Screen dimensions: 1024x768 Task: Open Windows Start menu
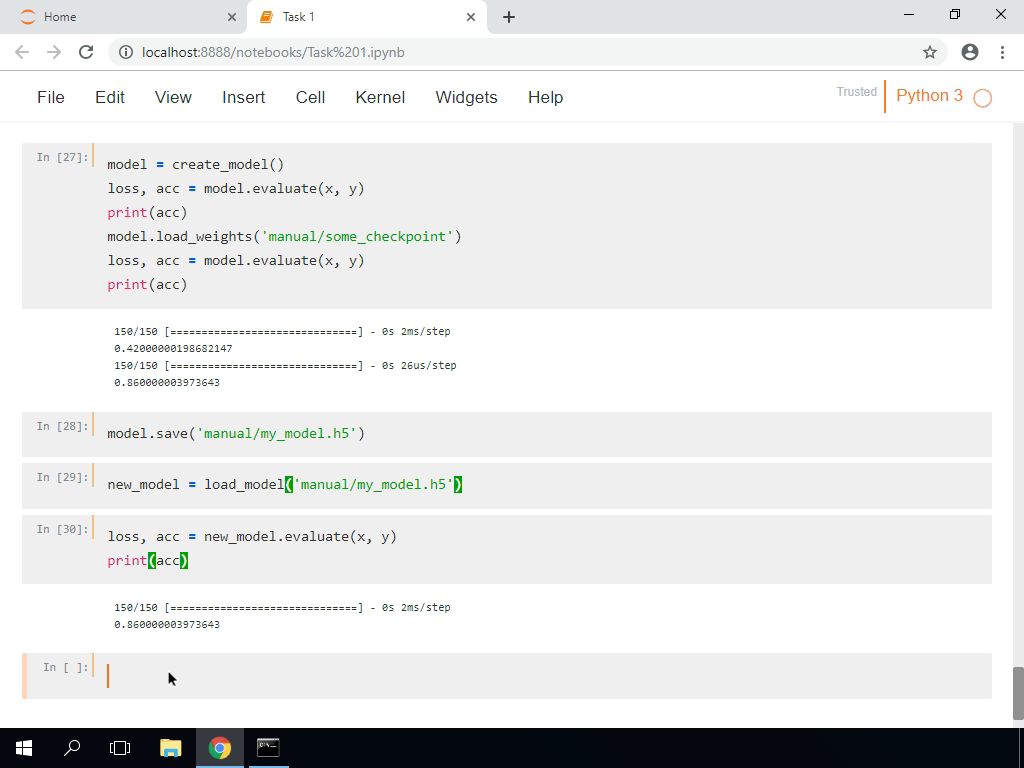click(24, 748)
